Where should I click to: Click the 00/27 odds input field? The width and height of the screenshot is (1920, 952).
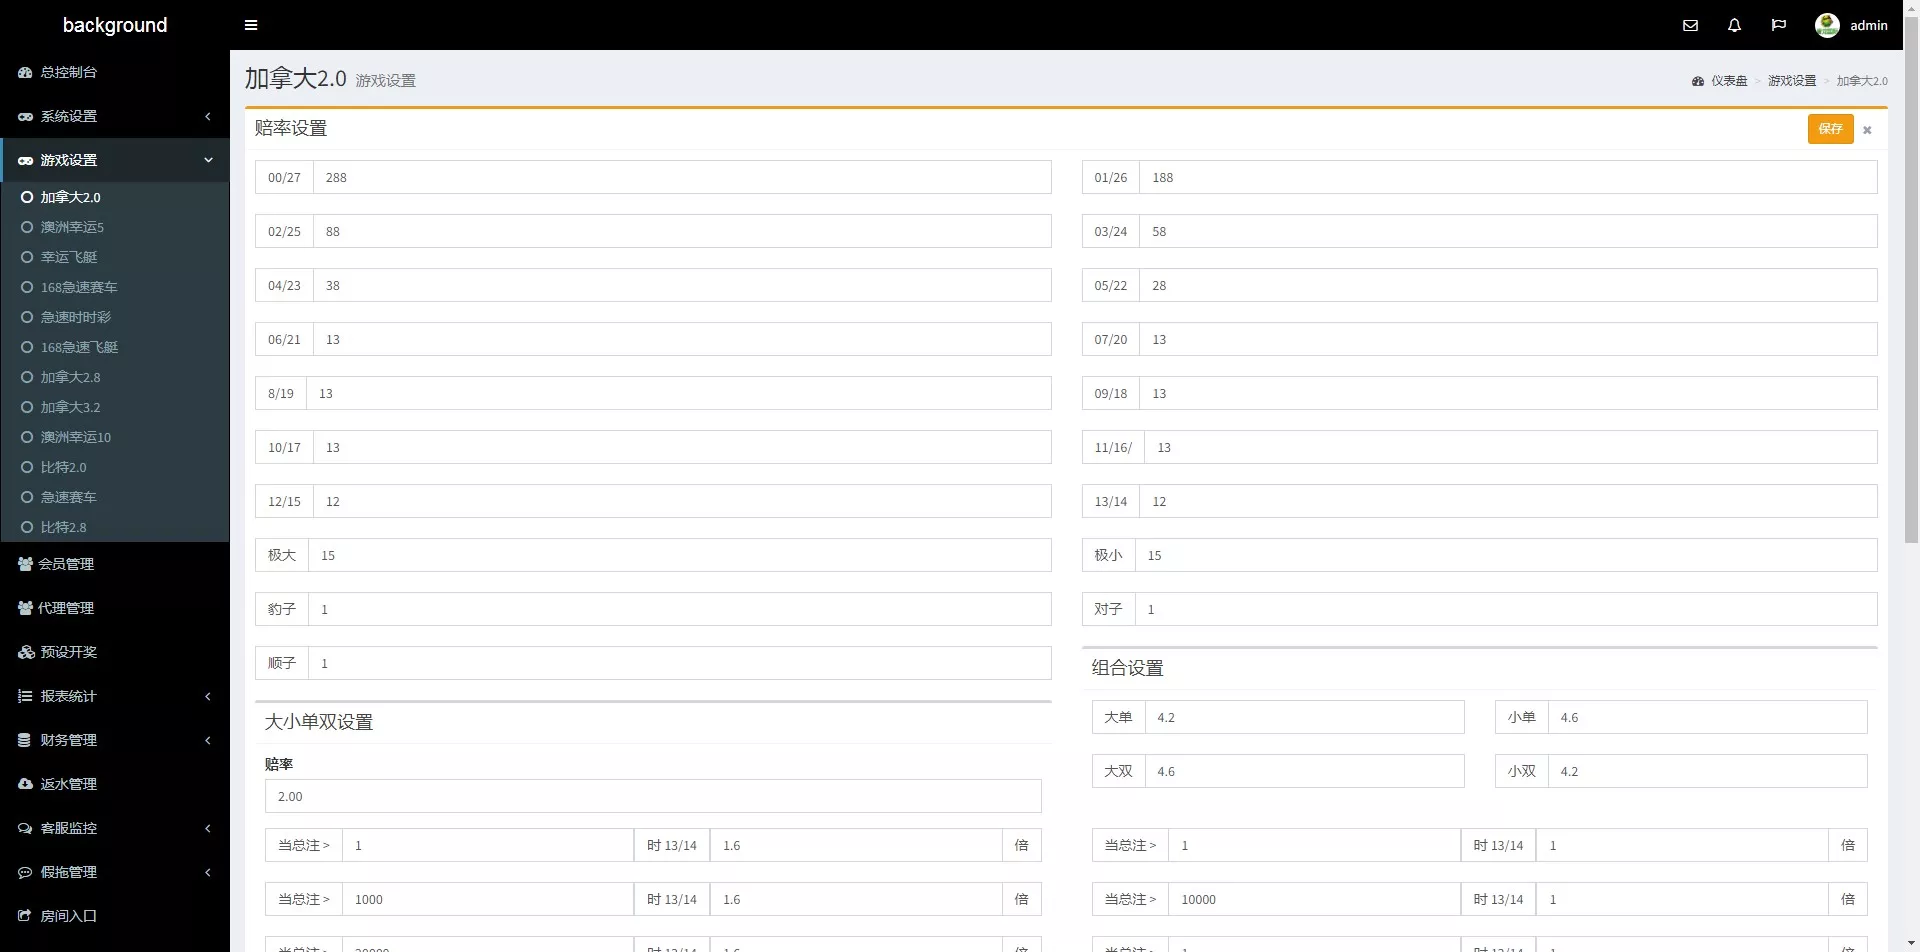pos(681,177)
